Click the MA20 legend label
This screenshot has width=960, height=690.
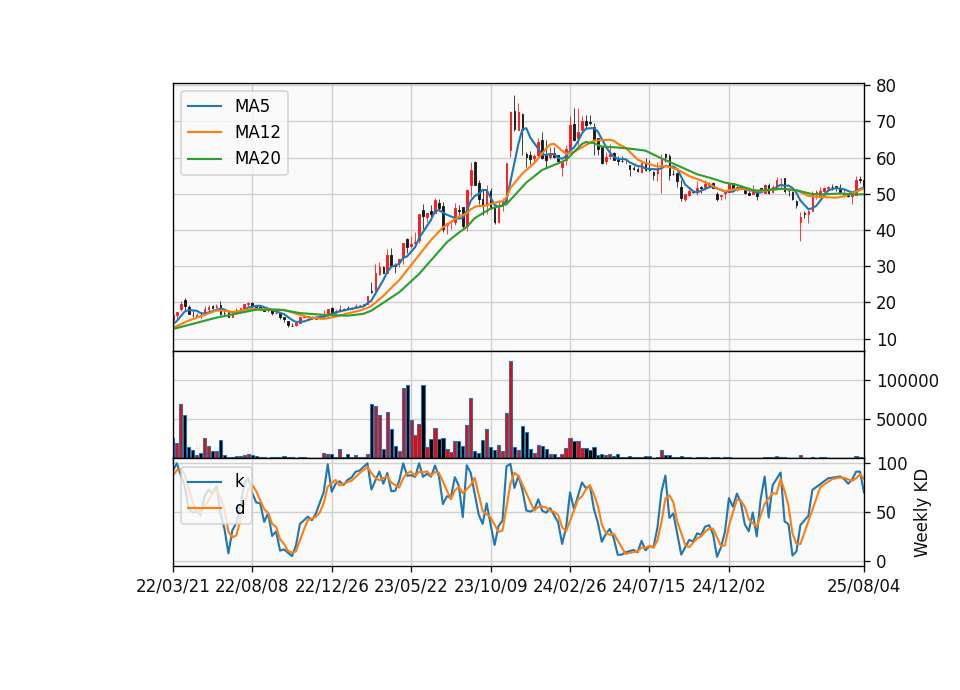point(257,158)
